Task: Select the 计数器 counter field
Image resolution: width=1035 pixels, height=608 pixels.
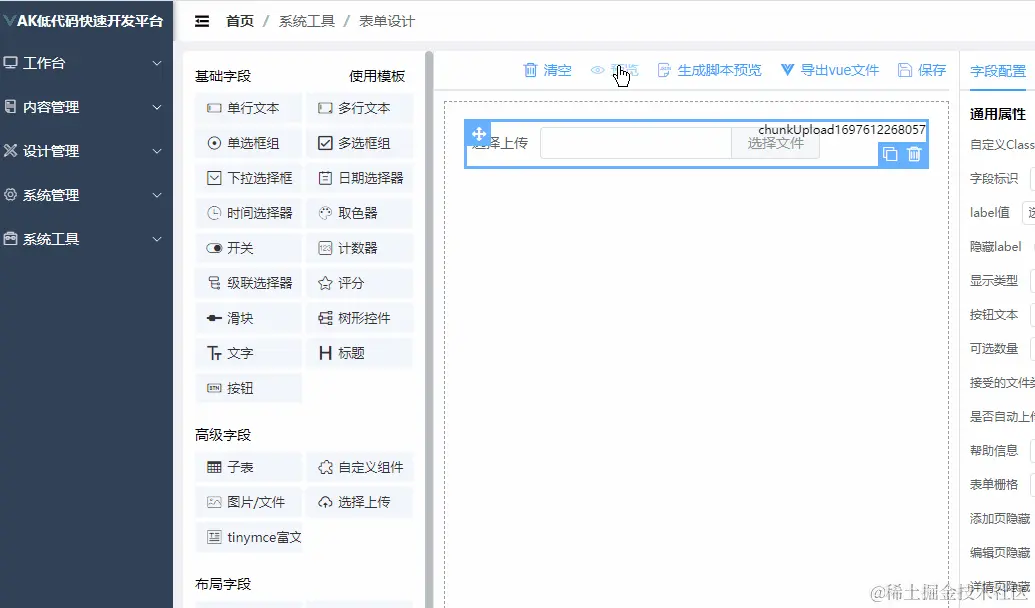Action: pos(357,248)
